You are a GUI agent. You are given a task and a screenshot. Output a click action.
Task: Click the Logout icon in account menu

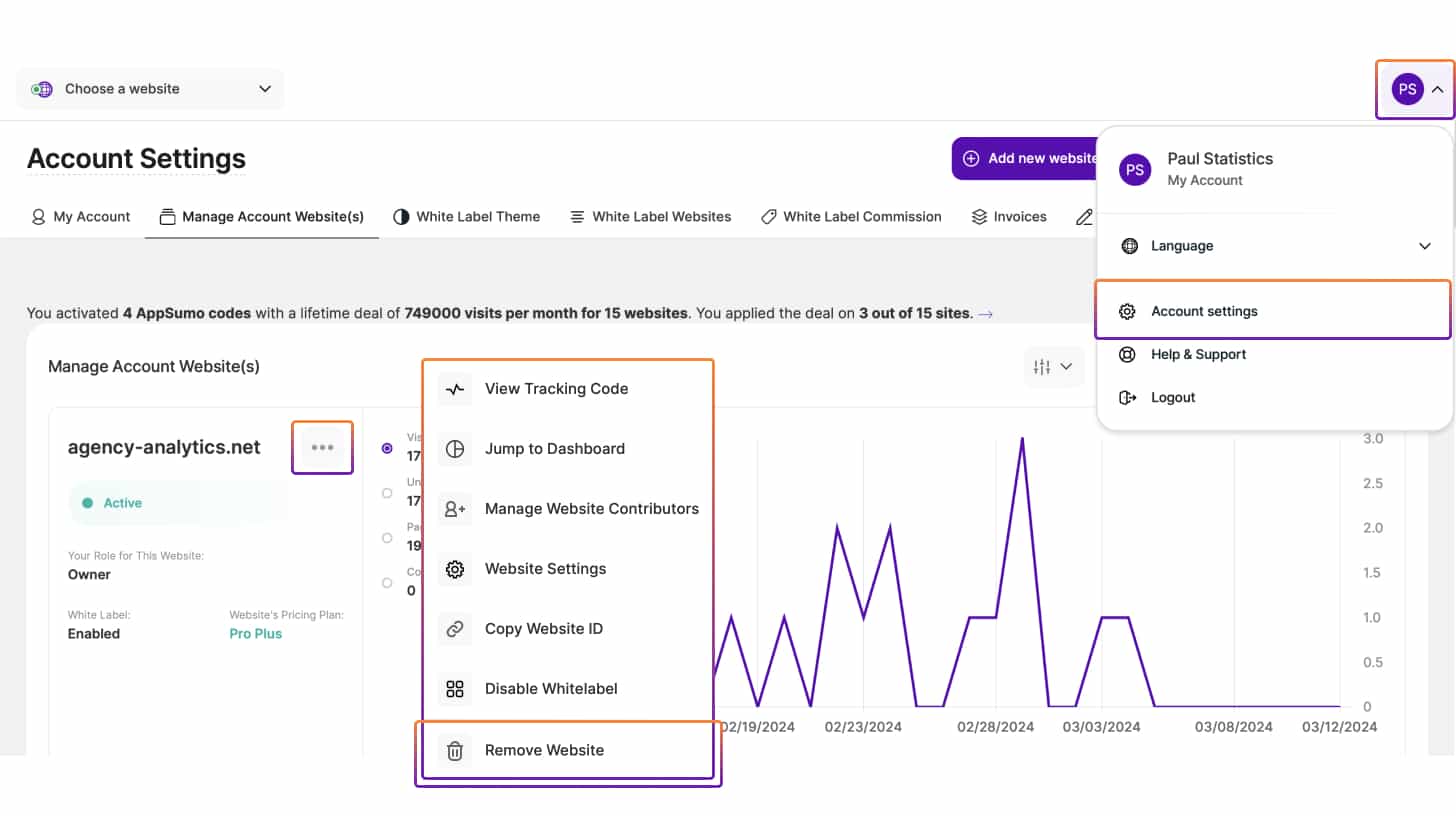click(x=1128, y=397)
